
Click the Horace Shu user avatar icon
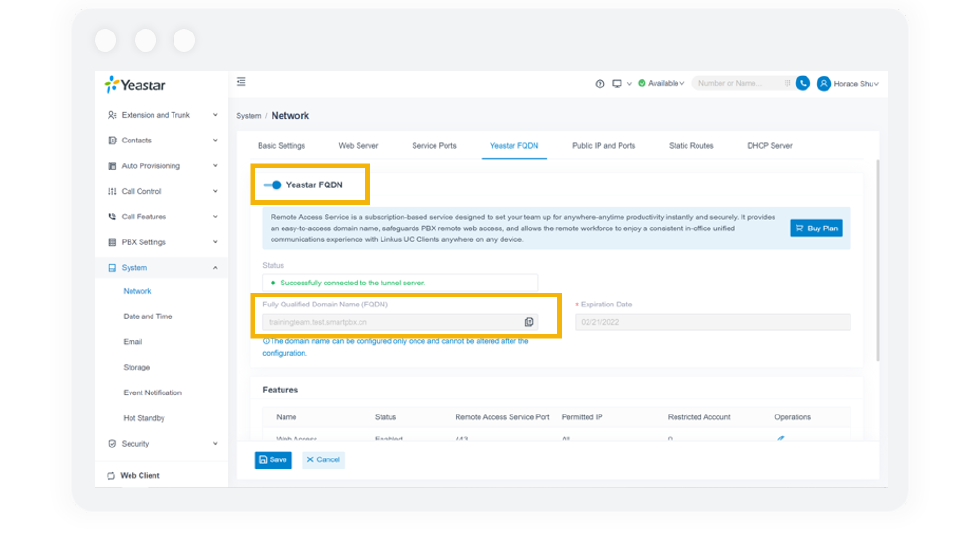[824, 84]
